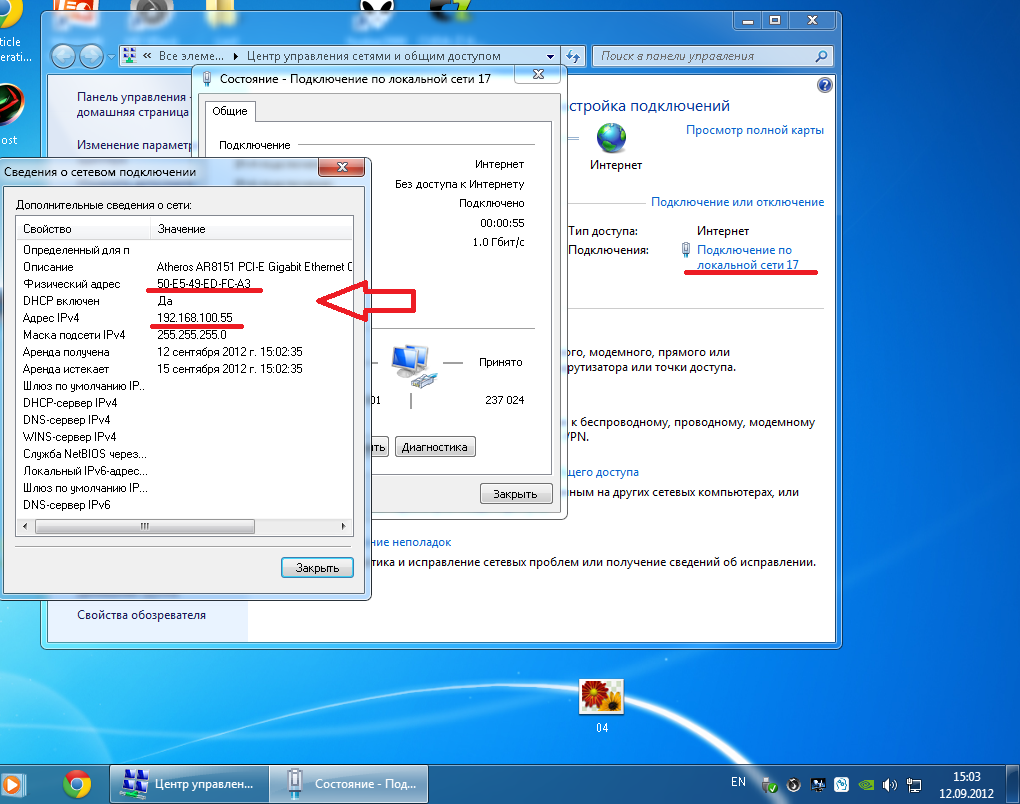
Task: Click the Internet globe icon in network map
Action: pyautogui.click(x=611, y=137)
